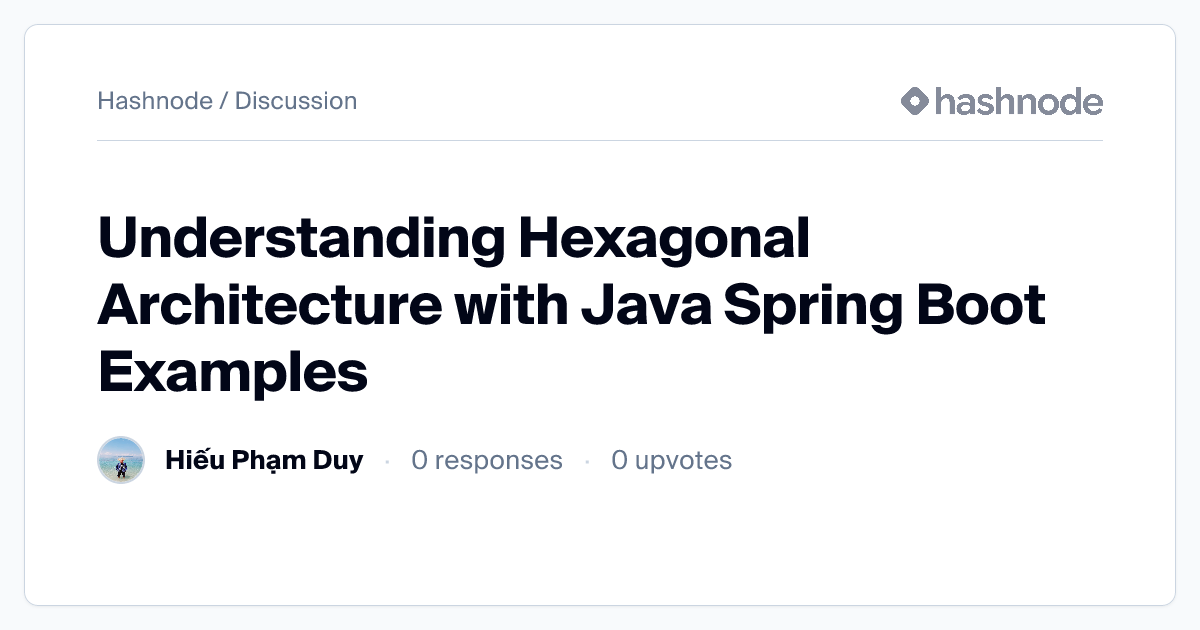This screenshot has width=1200, height=630.
Task: Open the Hexagonal Architecture article title
Action: 570,305
